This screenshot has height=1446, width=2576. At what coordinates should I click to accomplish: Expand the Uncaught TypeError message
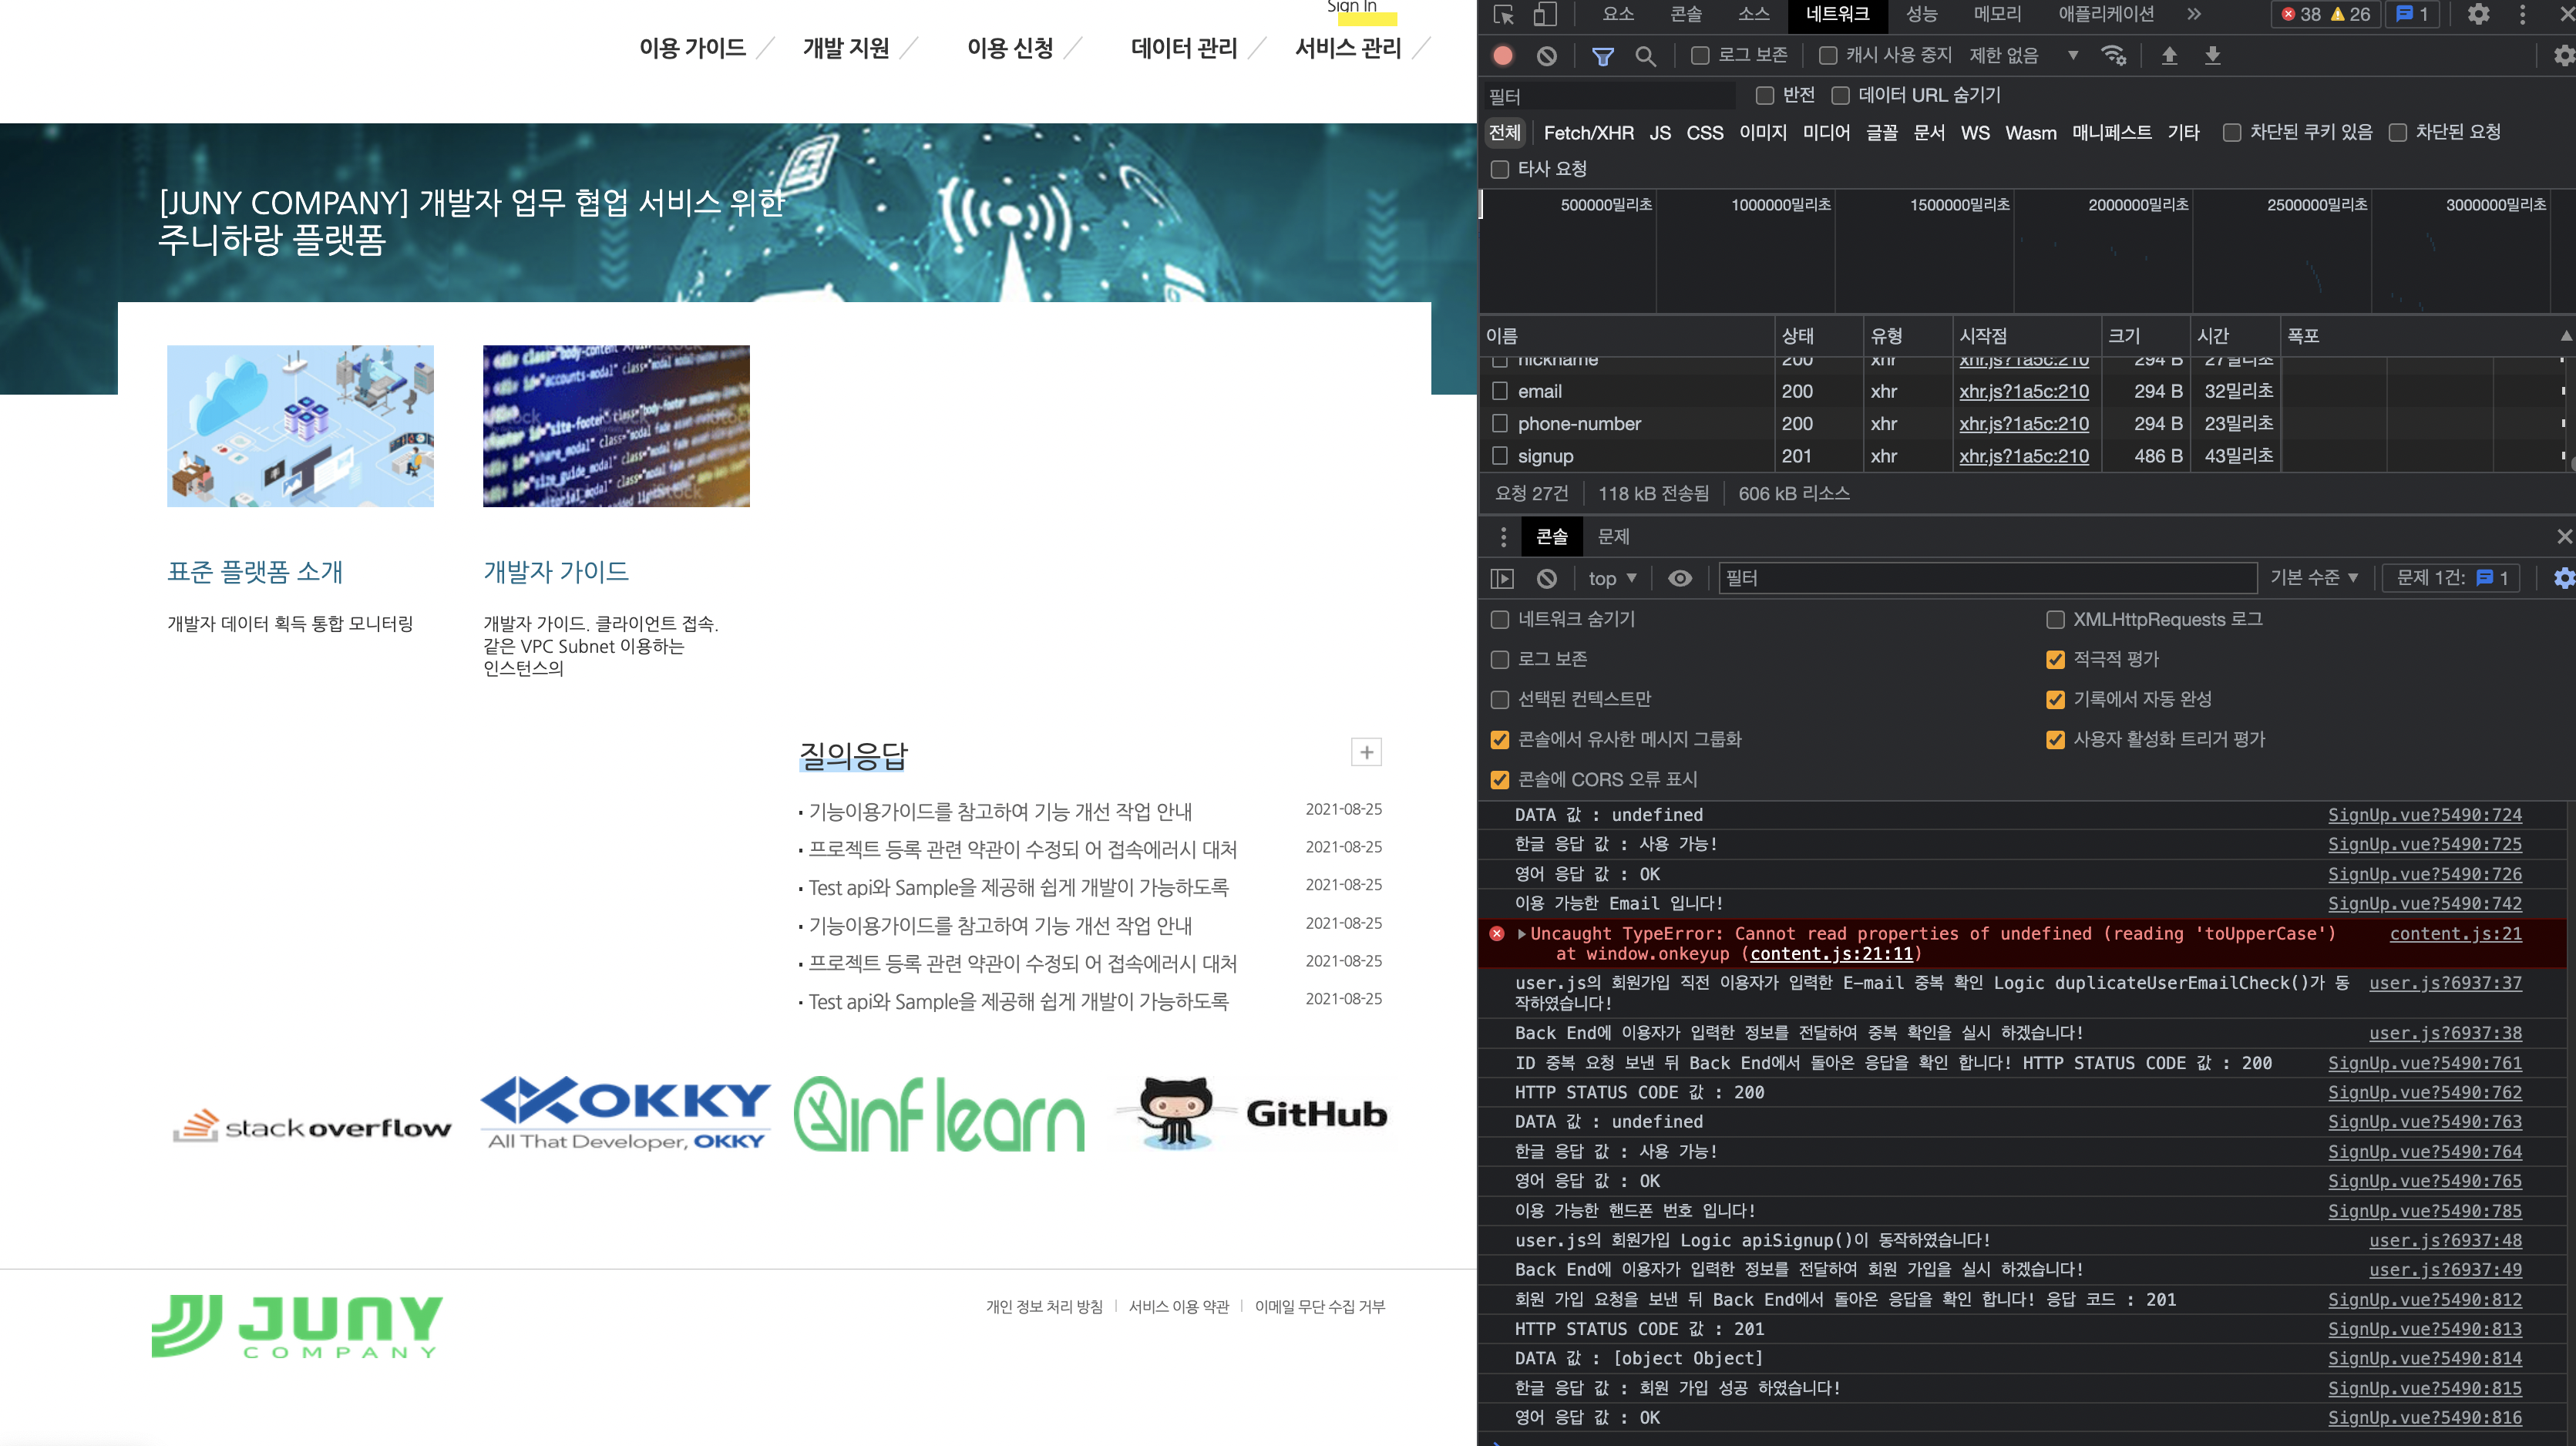point(1522,934)
